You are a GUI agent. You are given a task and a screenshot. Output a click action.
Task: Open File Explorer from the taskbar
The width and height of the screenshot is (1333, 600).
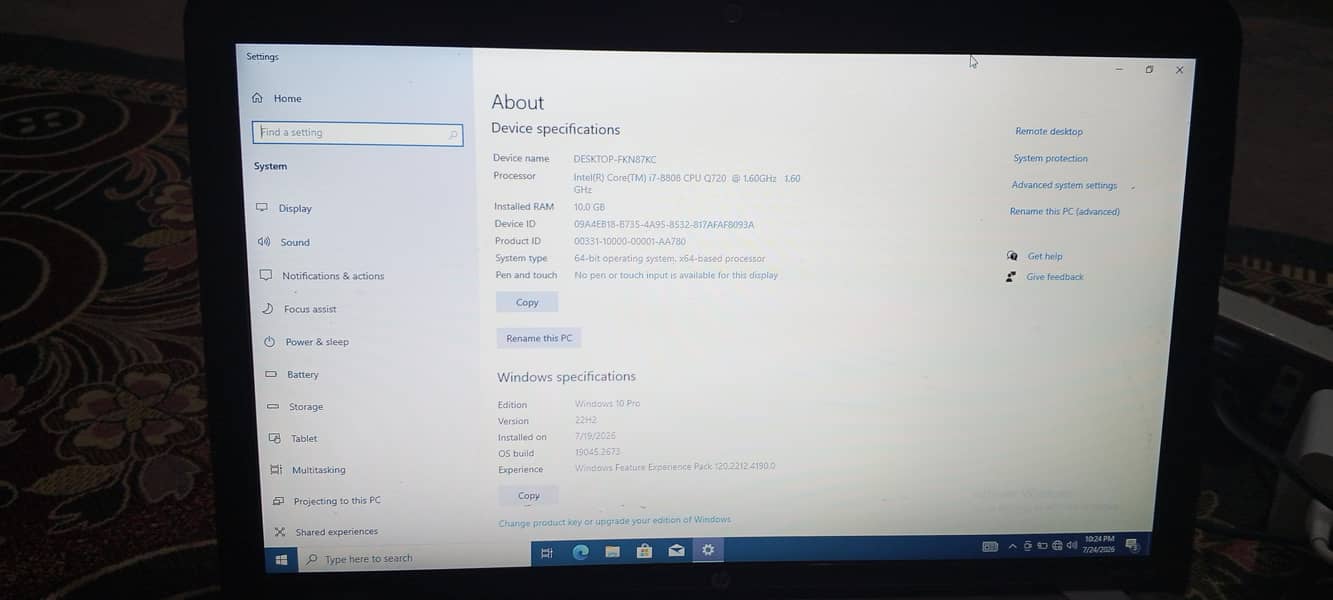612,551
